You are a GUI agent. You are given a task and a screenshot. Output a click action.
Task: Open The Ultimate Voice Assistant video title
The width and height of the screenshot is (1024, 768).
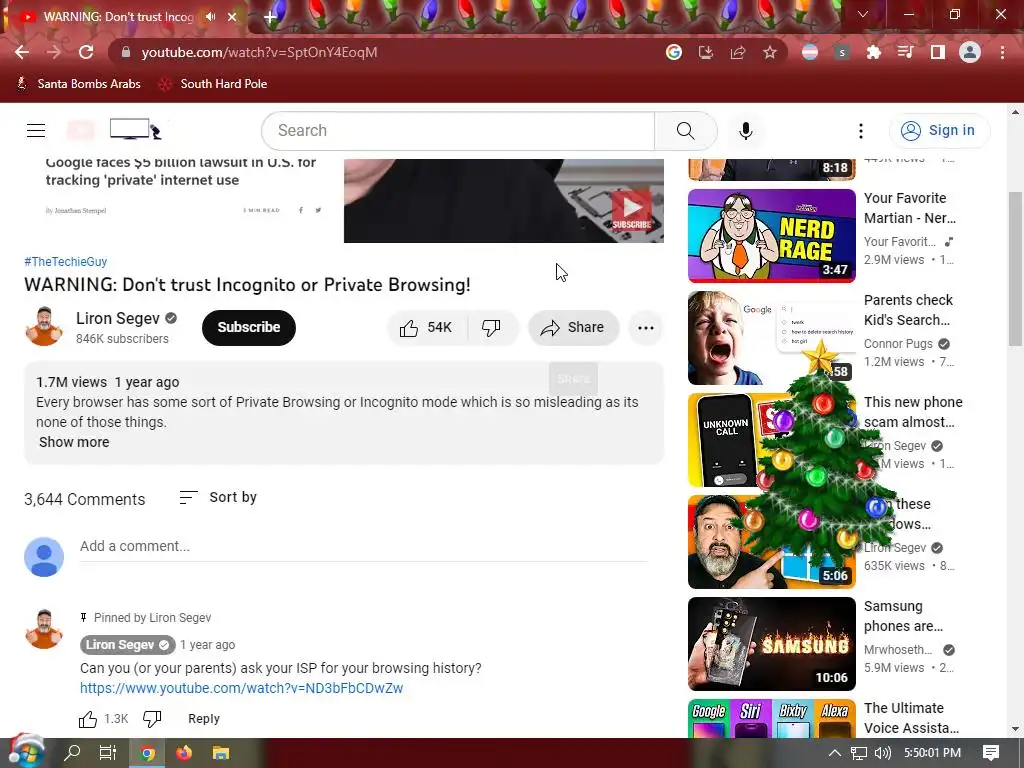point(911,718)
